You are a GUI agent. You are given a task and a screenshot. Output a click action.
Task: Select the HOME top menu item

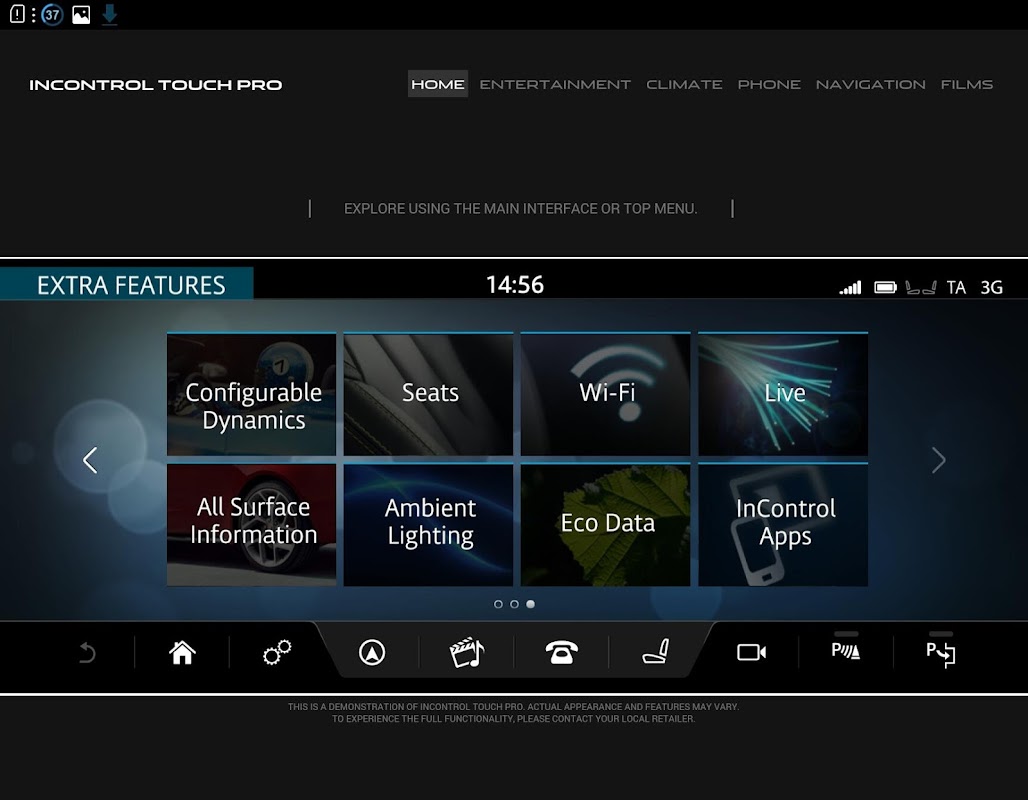(438, 84)
